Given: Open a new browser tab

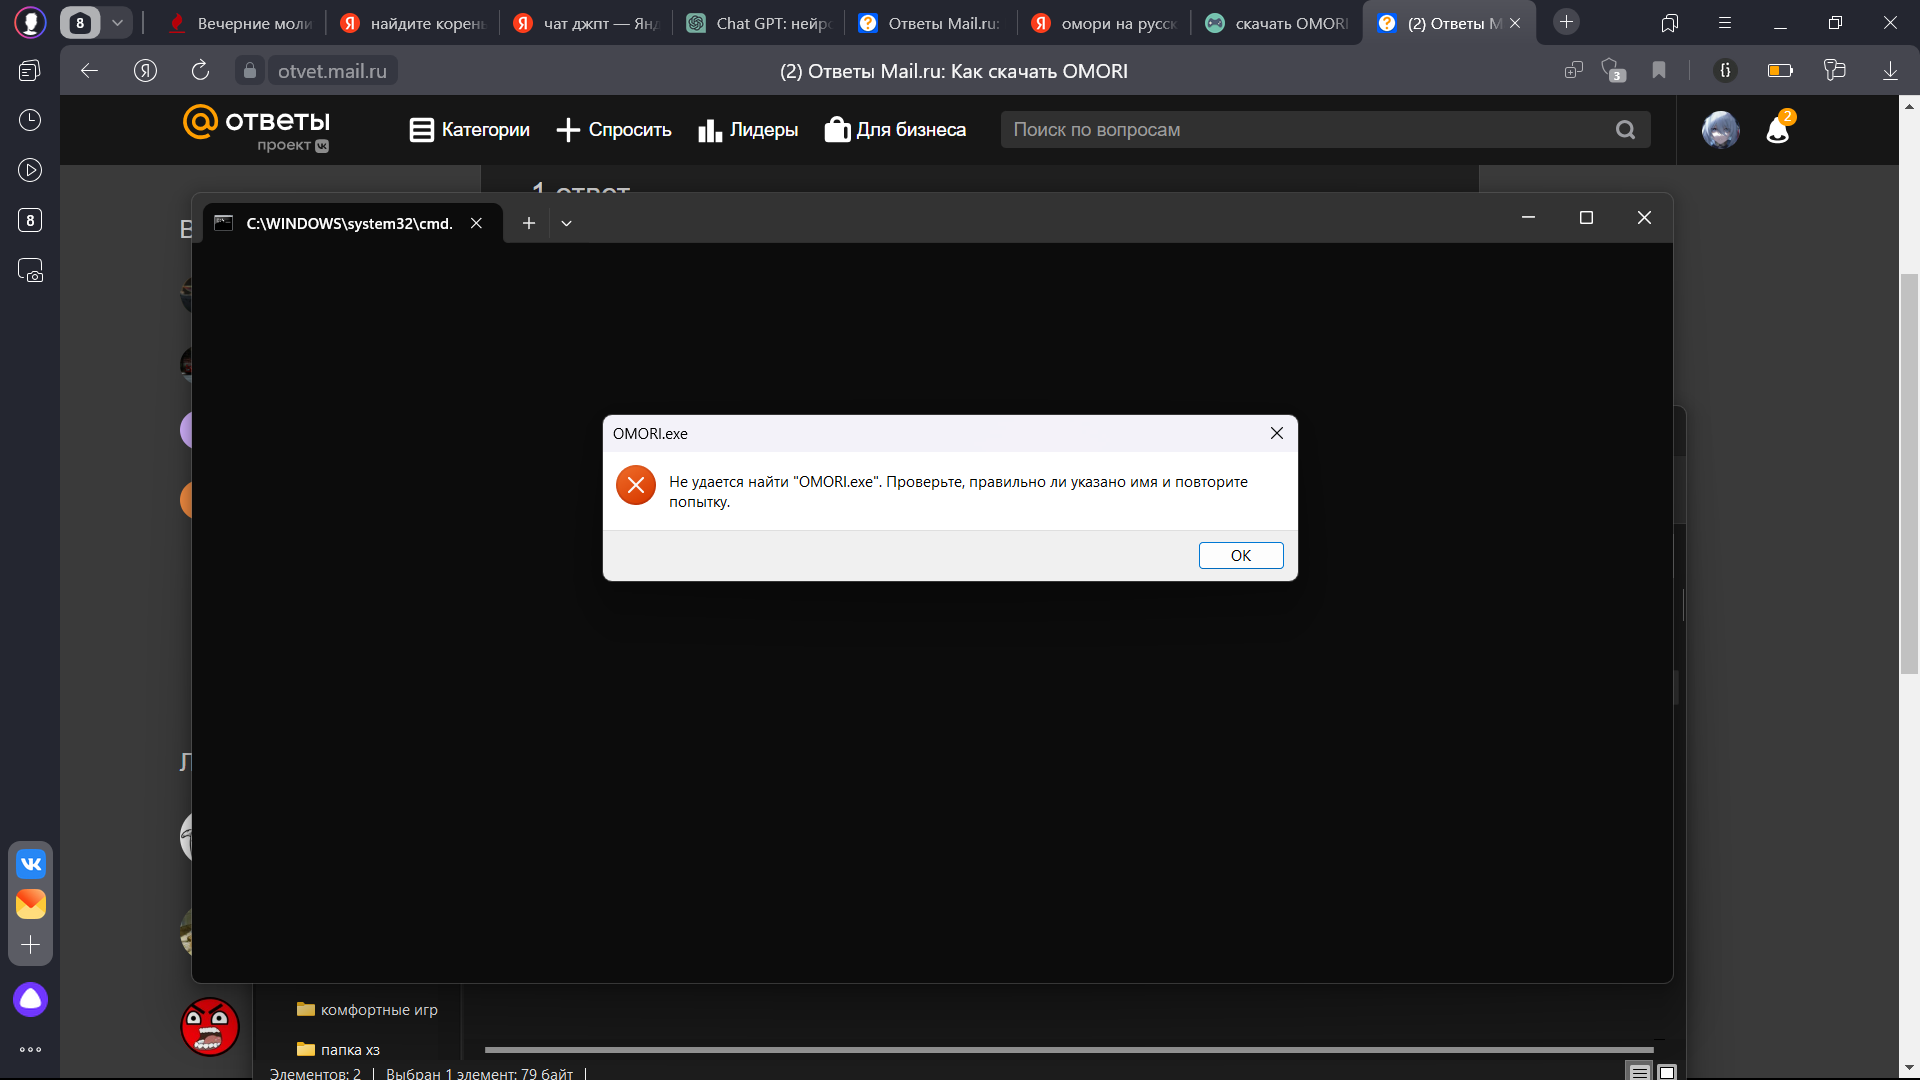Looking at the screenshot, I should [x=1567, y=22].
